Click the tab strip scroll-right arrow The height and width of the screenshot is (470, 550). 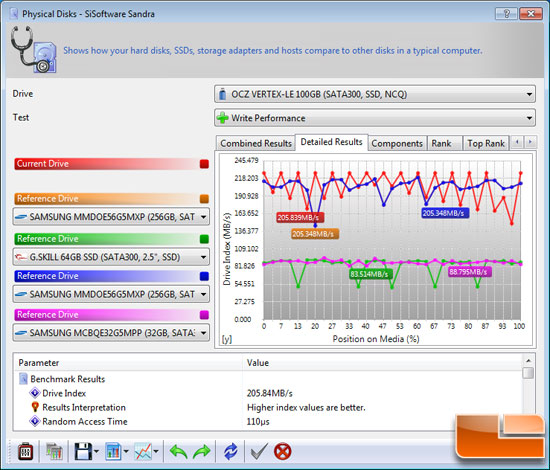click(x=530, y=142)
